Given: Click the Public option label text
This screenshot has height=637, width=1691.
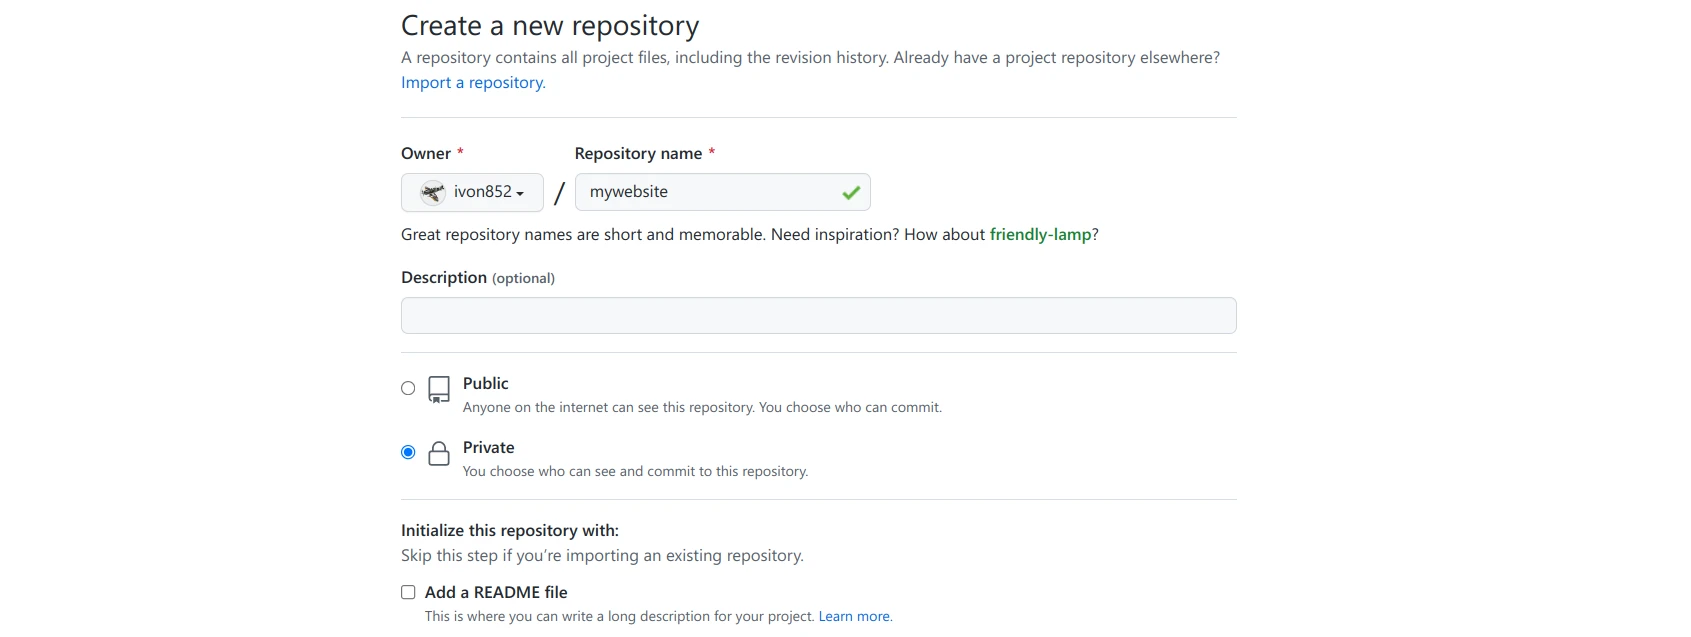Looking at the screenshot, I should pyautogui.click(x=485, y=384).
